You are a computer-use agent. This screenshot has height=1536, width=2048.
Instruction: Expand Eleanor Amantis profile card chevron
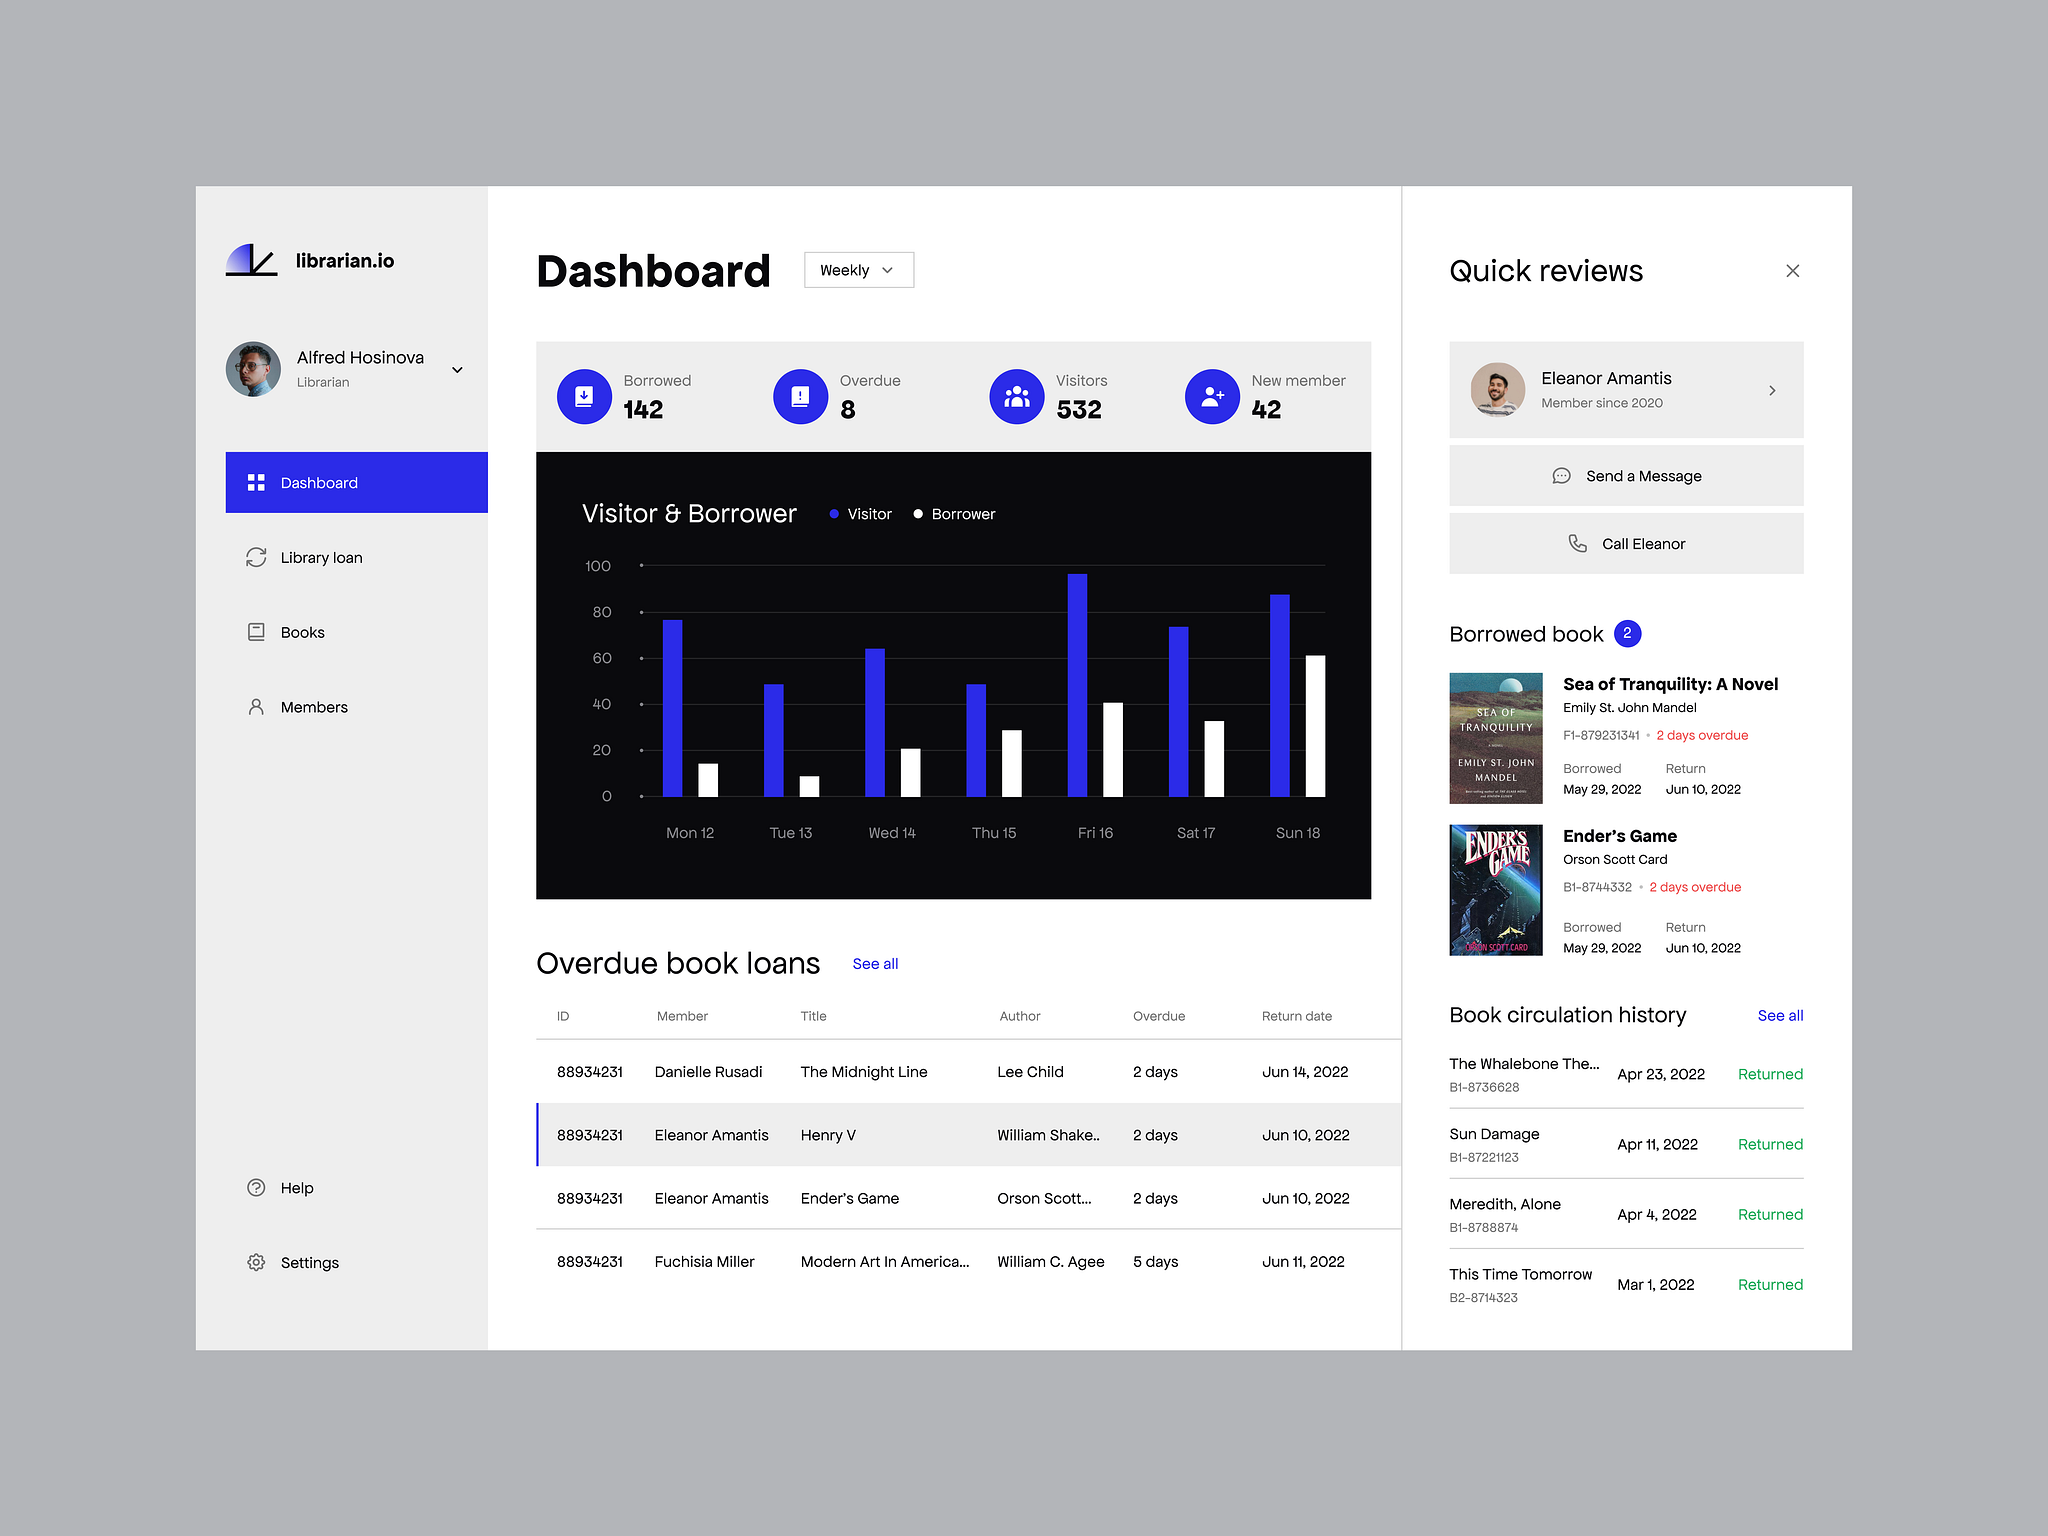pos(1774,390)
